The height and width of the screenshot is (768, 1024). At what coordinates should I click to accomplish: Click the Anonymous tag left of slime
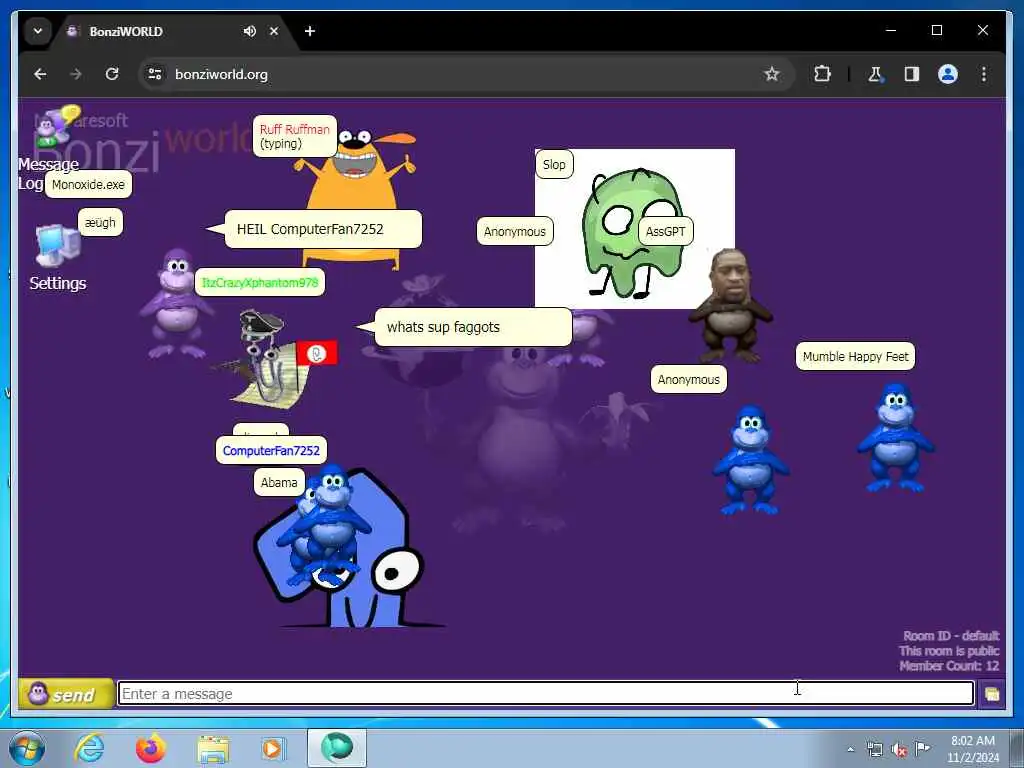[x=515, y=231]
